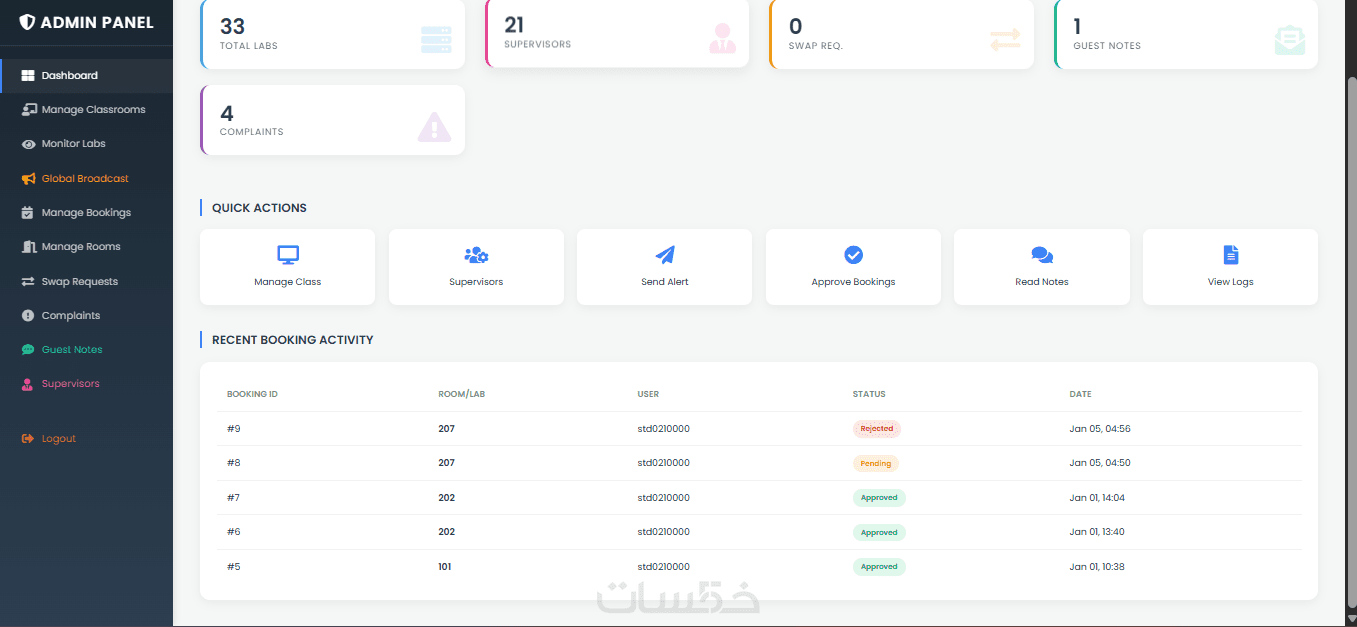
Task: Click room 101 in booking #5 row
Action: [x=445, y=567]
